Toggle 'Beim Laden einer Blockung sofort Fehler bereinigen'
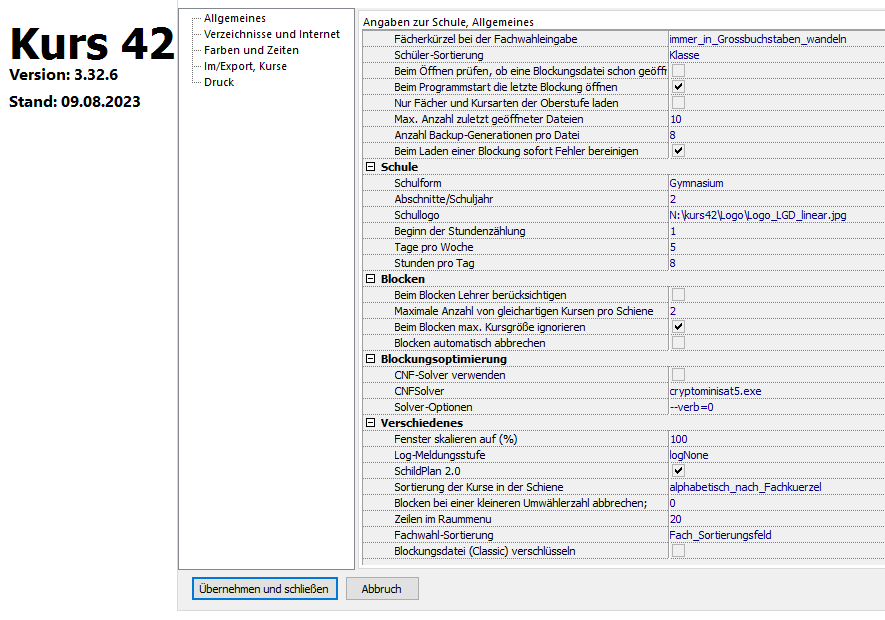This screenshot has height=620, width=885. 678,151
